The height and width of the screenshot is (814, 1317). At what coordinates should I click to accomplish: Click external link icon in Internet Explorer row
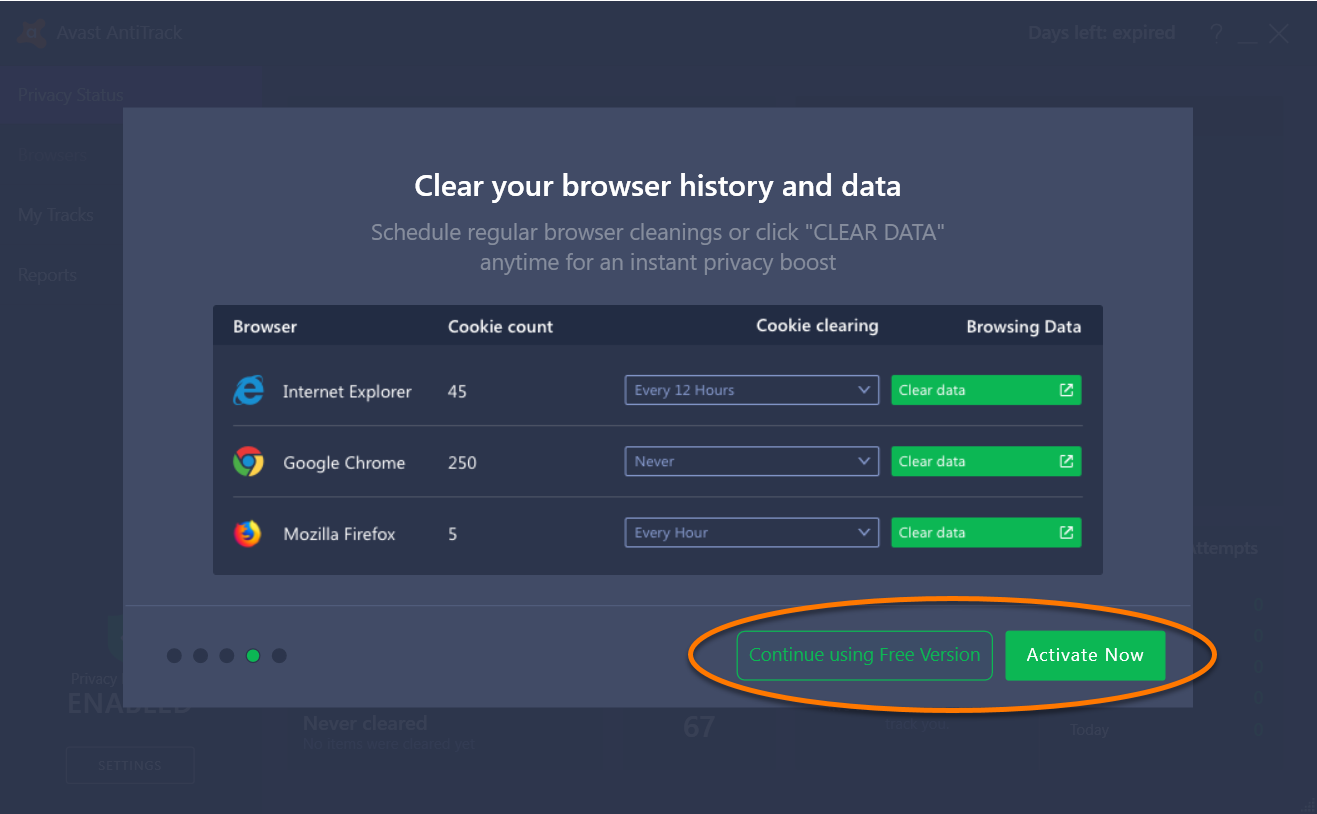tap(1066, 390)
